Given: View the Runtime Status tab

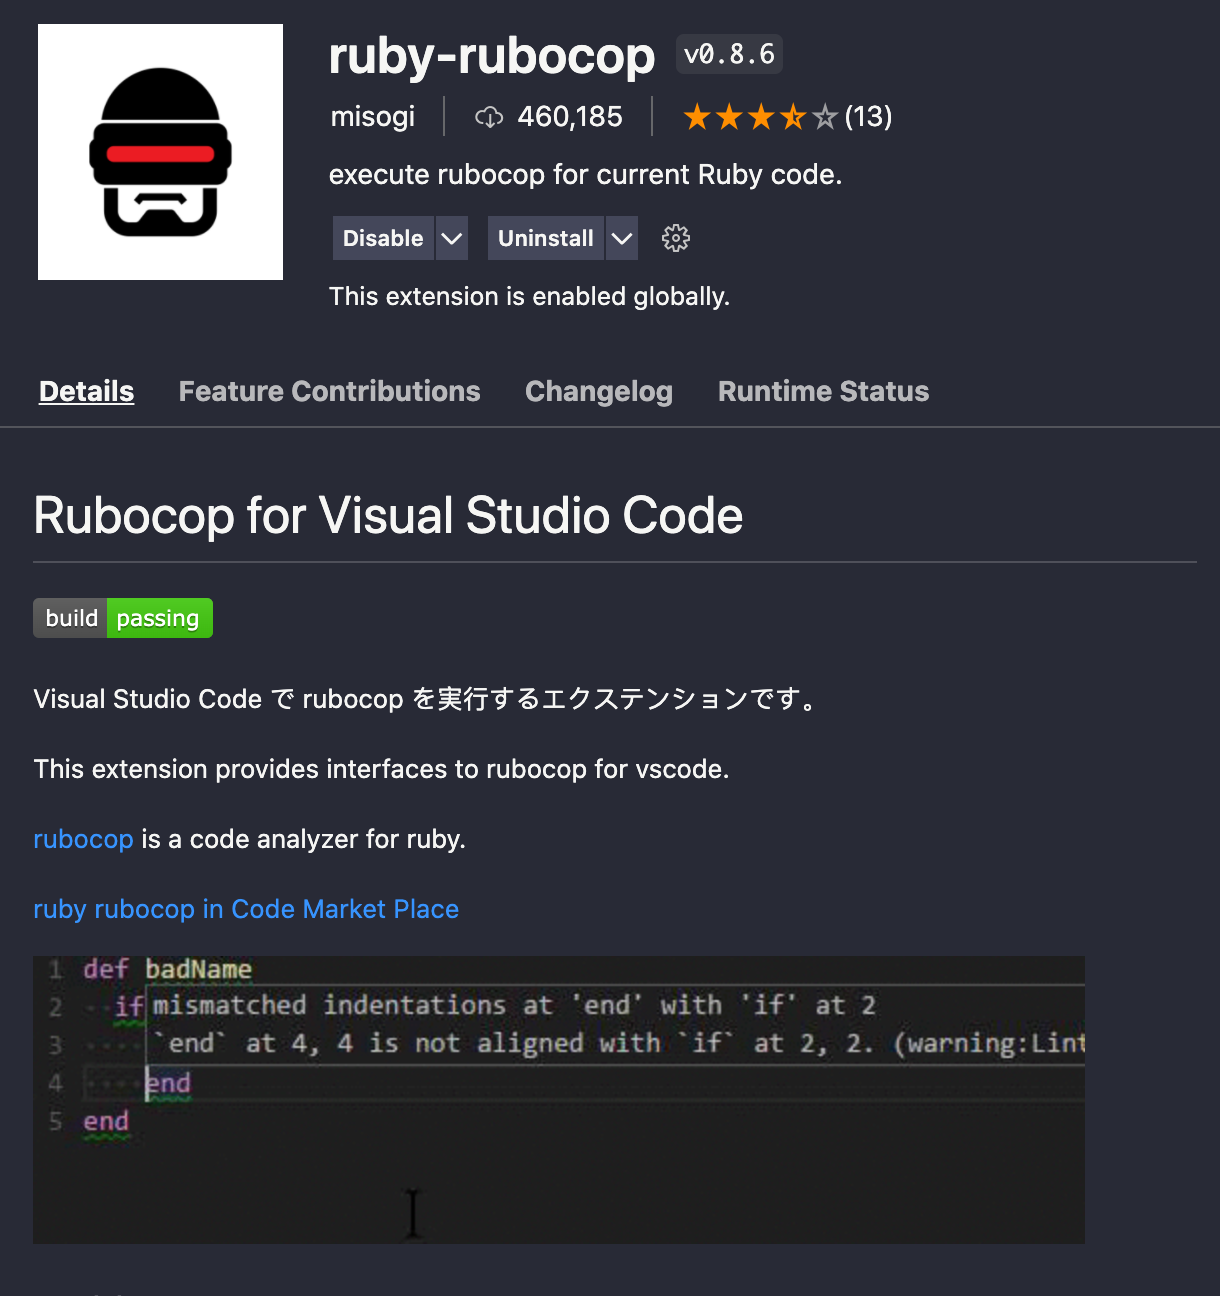Looking at the screenshot, I should pyautogui.click(x=823, y=391).
